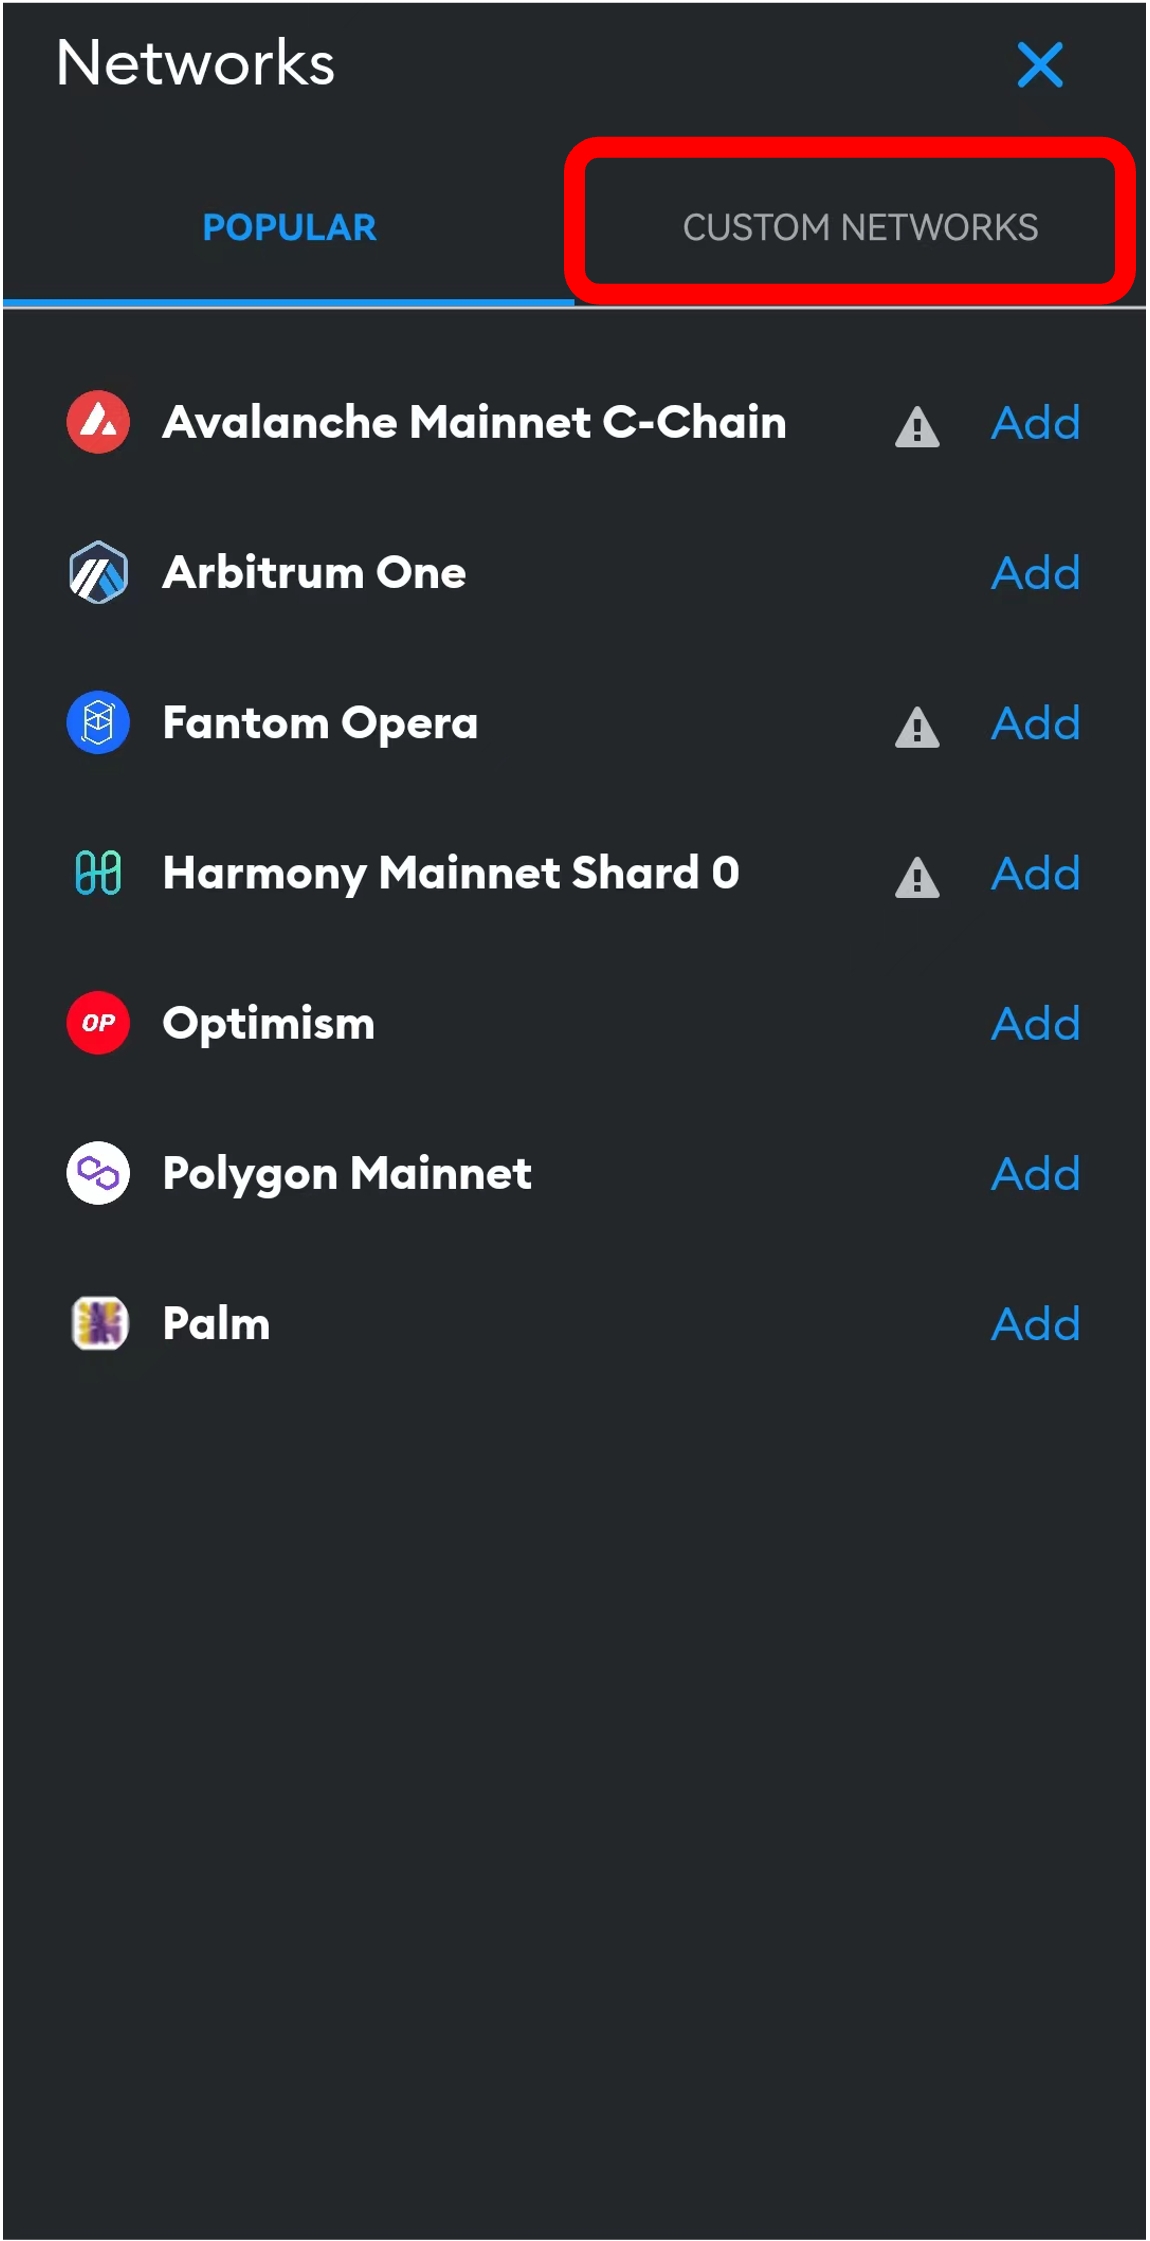The width and height of the screenshot is (1150, 2241).
Task: Click the Optimism OP logo icon
Action: [98, 1022]
